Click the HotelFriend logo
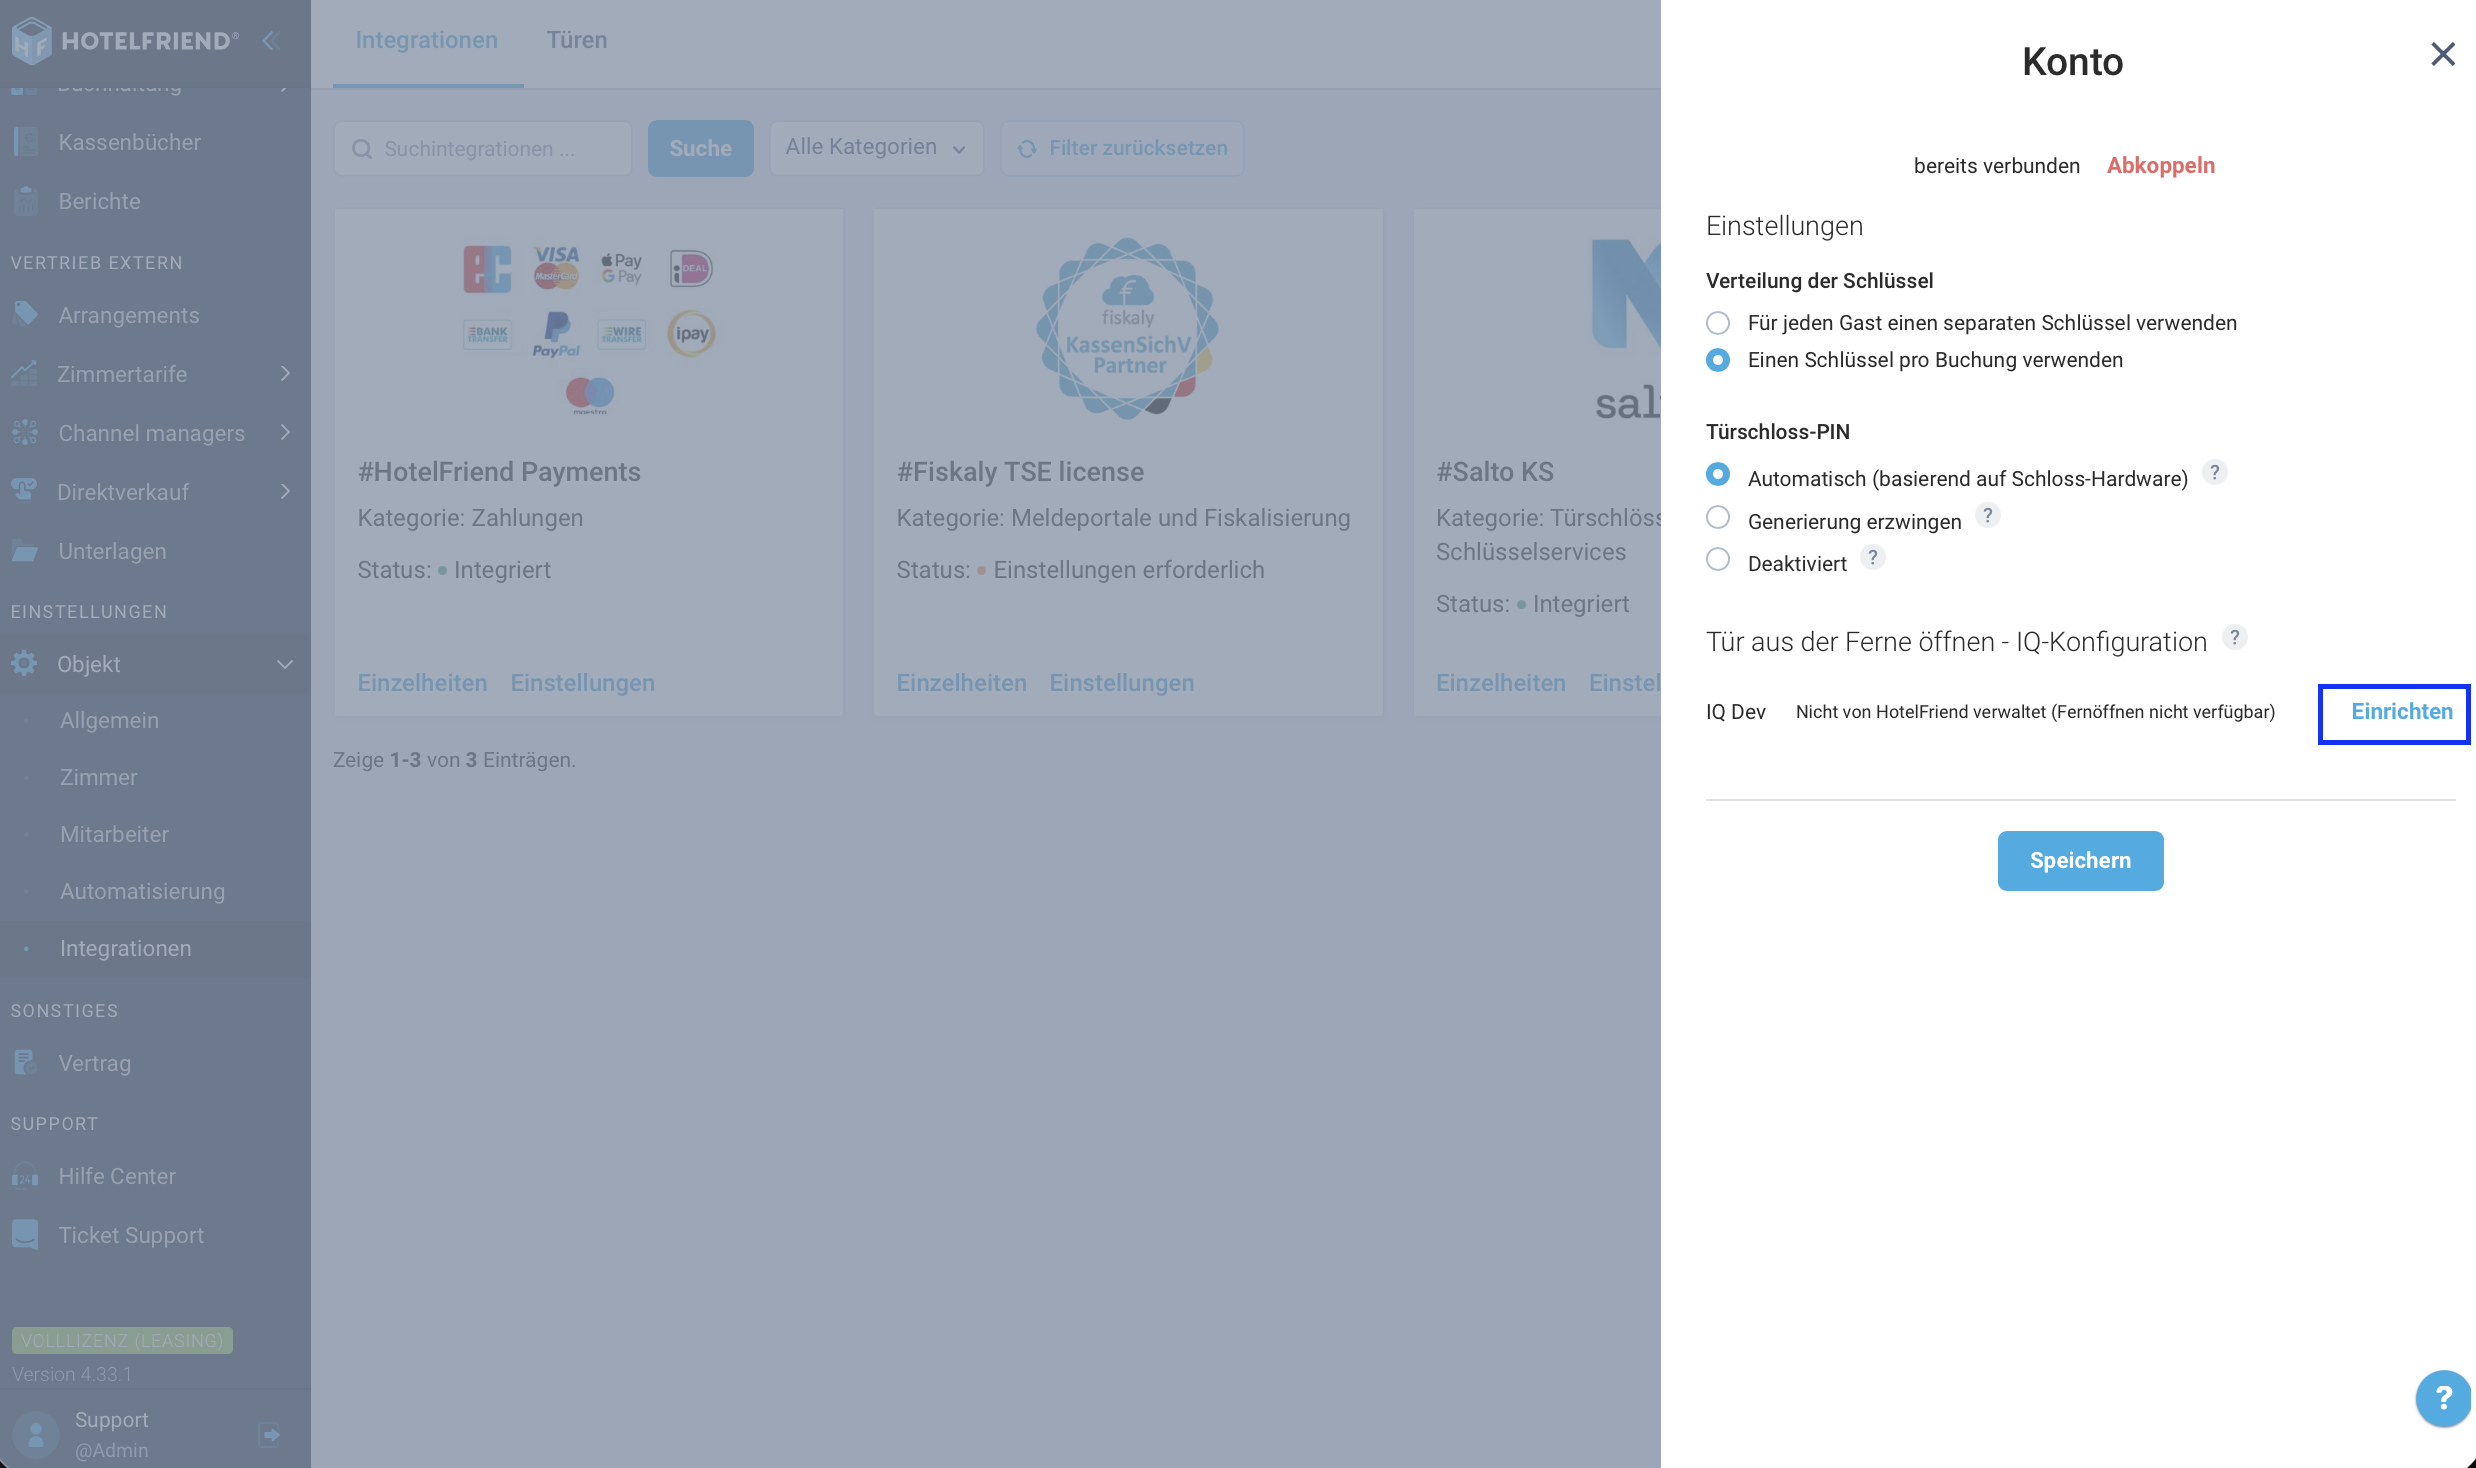Screen dimensions: 2476x1468 pyautogui.click(x=125, y=41)
